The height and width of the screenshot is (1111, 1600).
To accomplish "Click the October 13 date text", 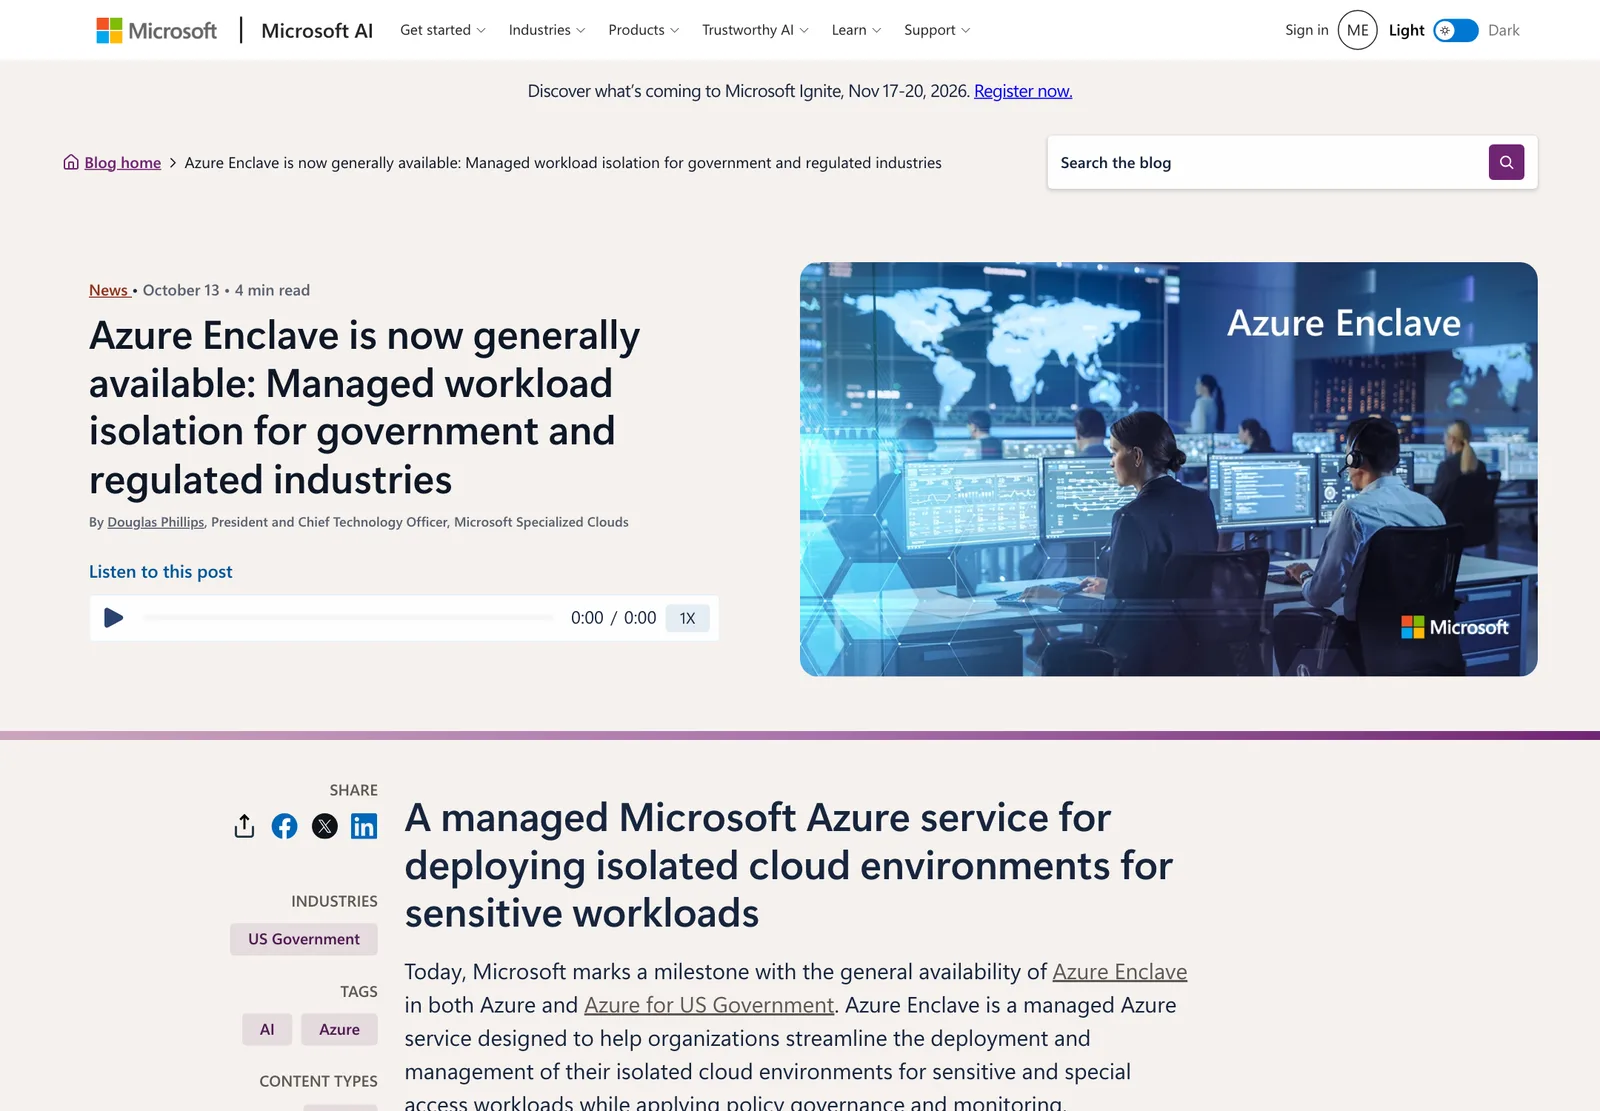I will (181, 290).
